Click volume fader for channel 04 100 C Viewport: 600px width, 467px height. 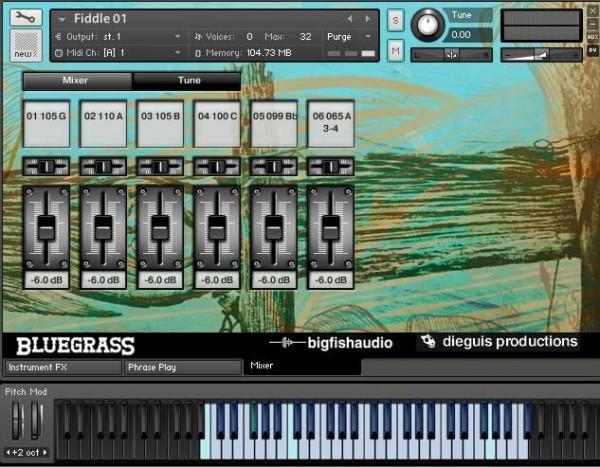click(217, 228)
